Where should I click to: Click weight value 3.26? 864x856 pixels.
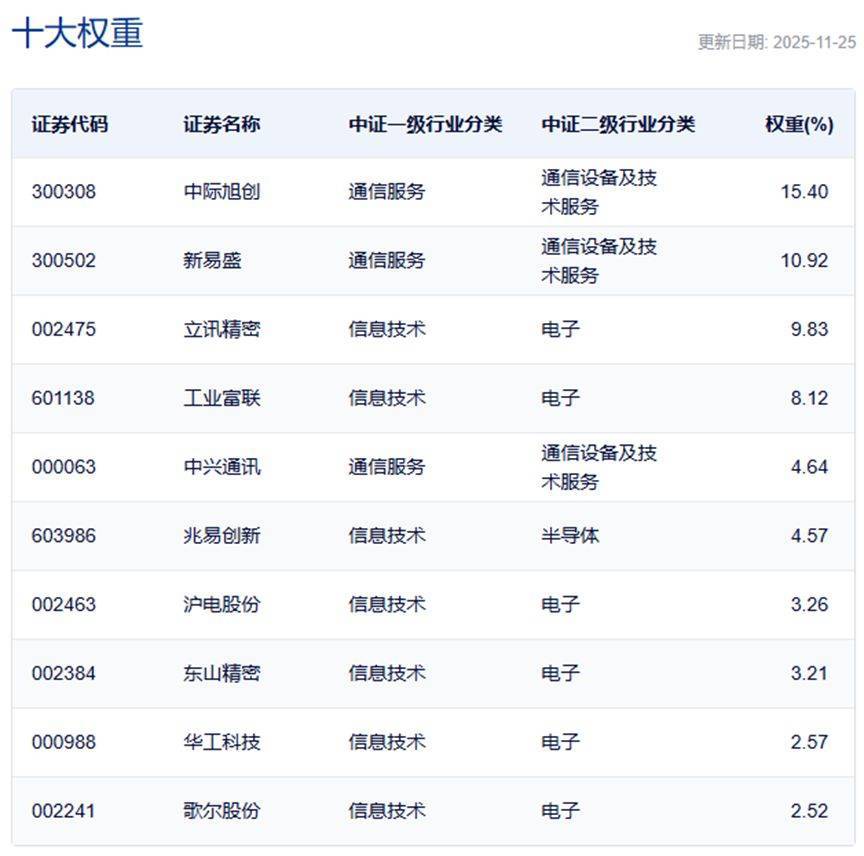point(809,605)
